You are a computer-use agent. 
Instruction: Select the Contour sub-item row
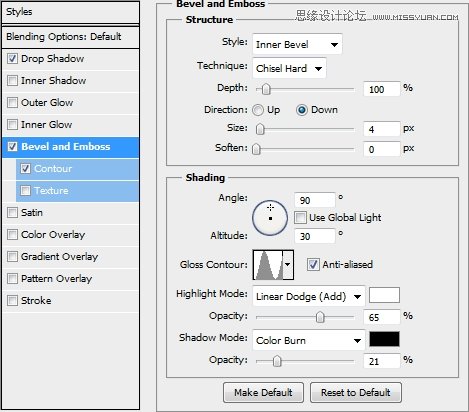tap(77, 169)
